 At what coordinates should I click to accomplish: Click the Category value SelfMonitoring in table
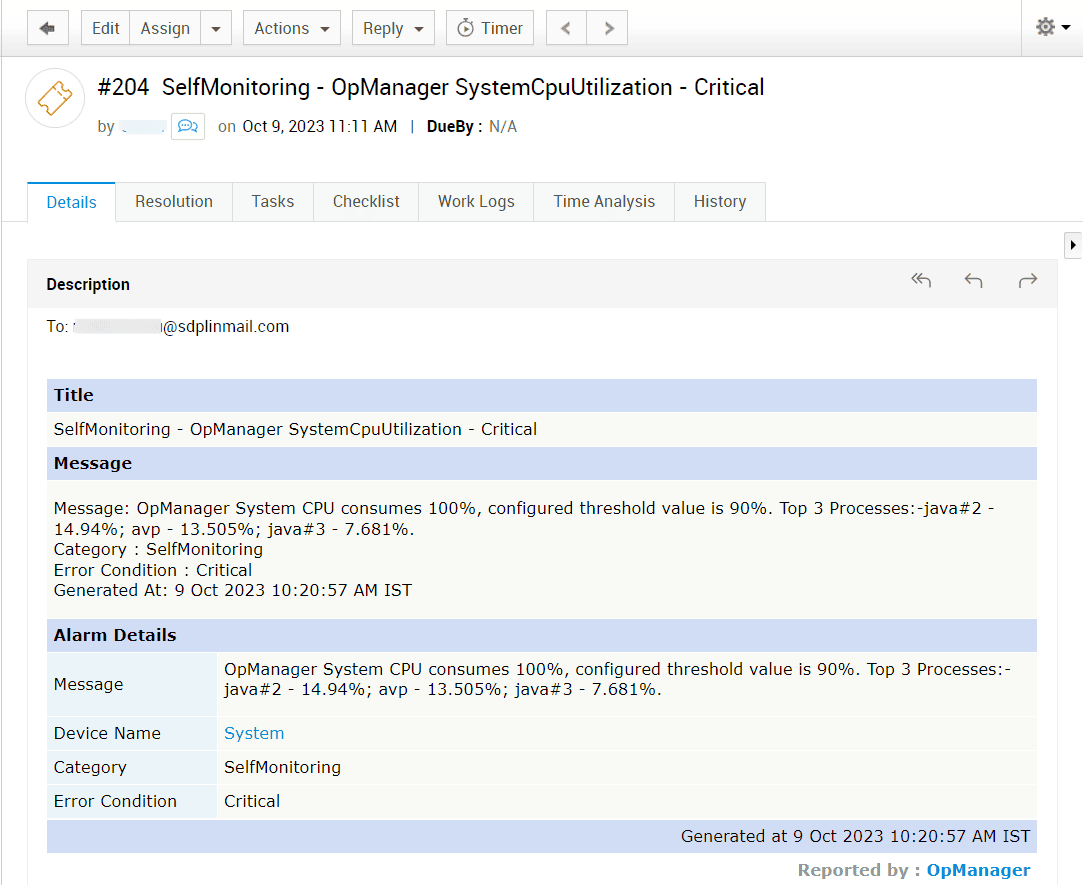pyautogui.click(x=282, y=768)
